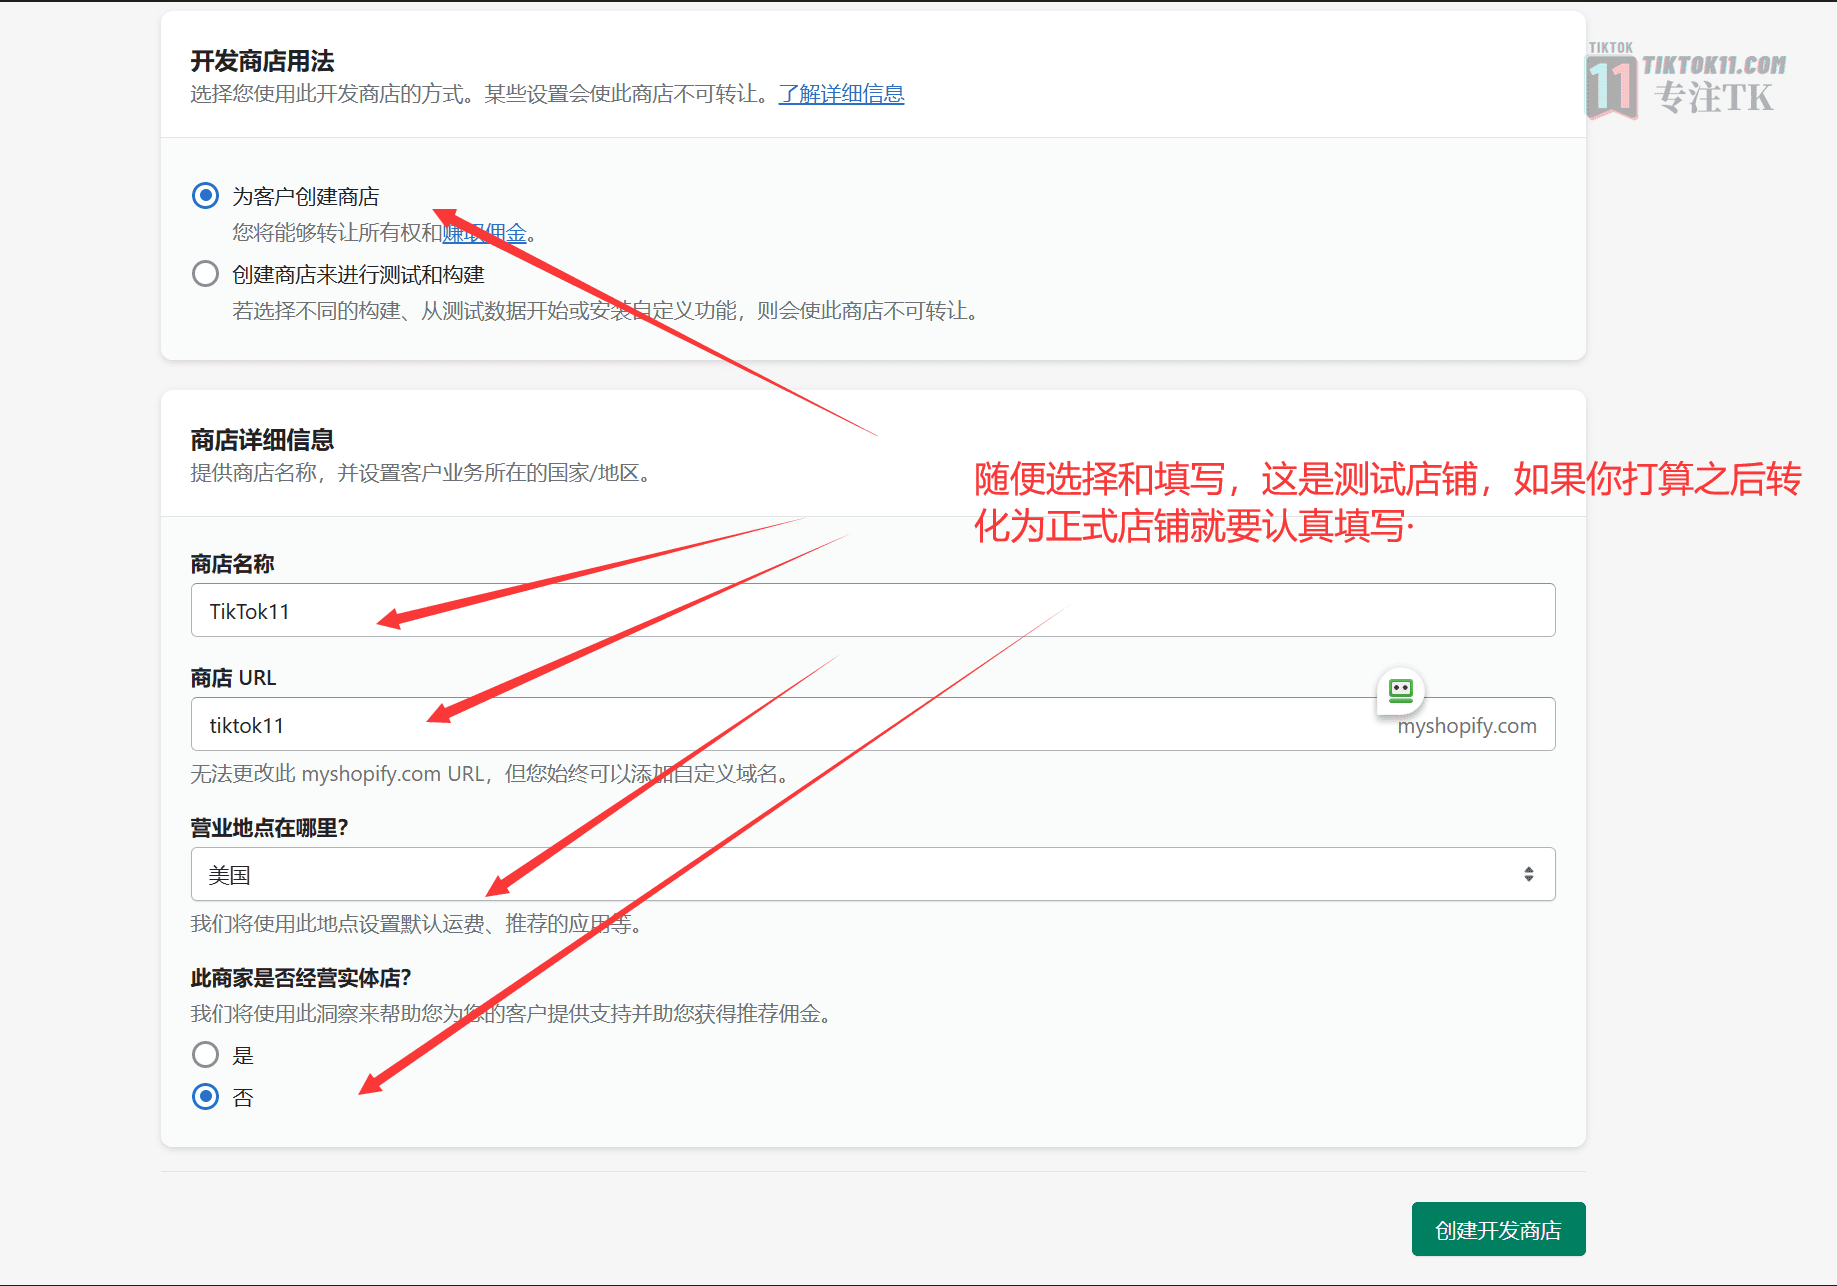Click the 我们将使用此地点设置默认运费 hint text
Viewport: 1837px width, 1286px height.
420,924
